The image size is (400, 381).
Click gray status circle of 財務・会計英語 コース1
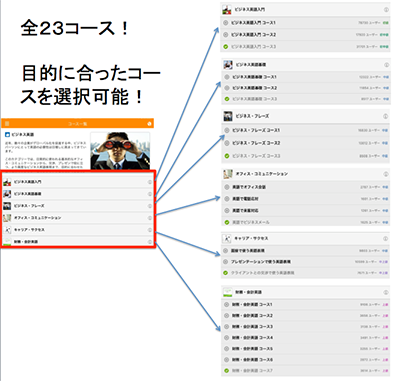click(227, 304)
